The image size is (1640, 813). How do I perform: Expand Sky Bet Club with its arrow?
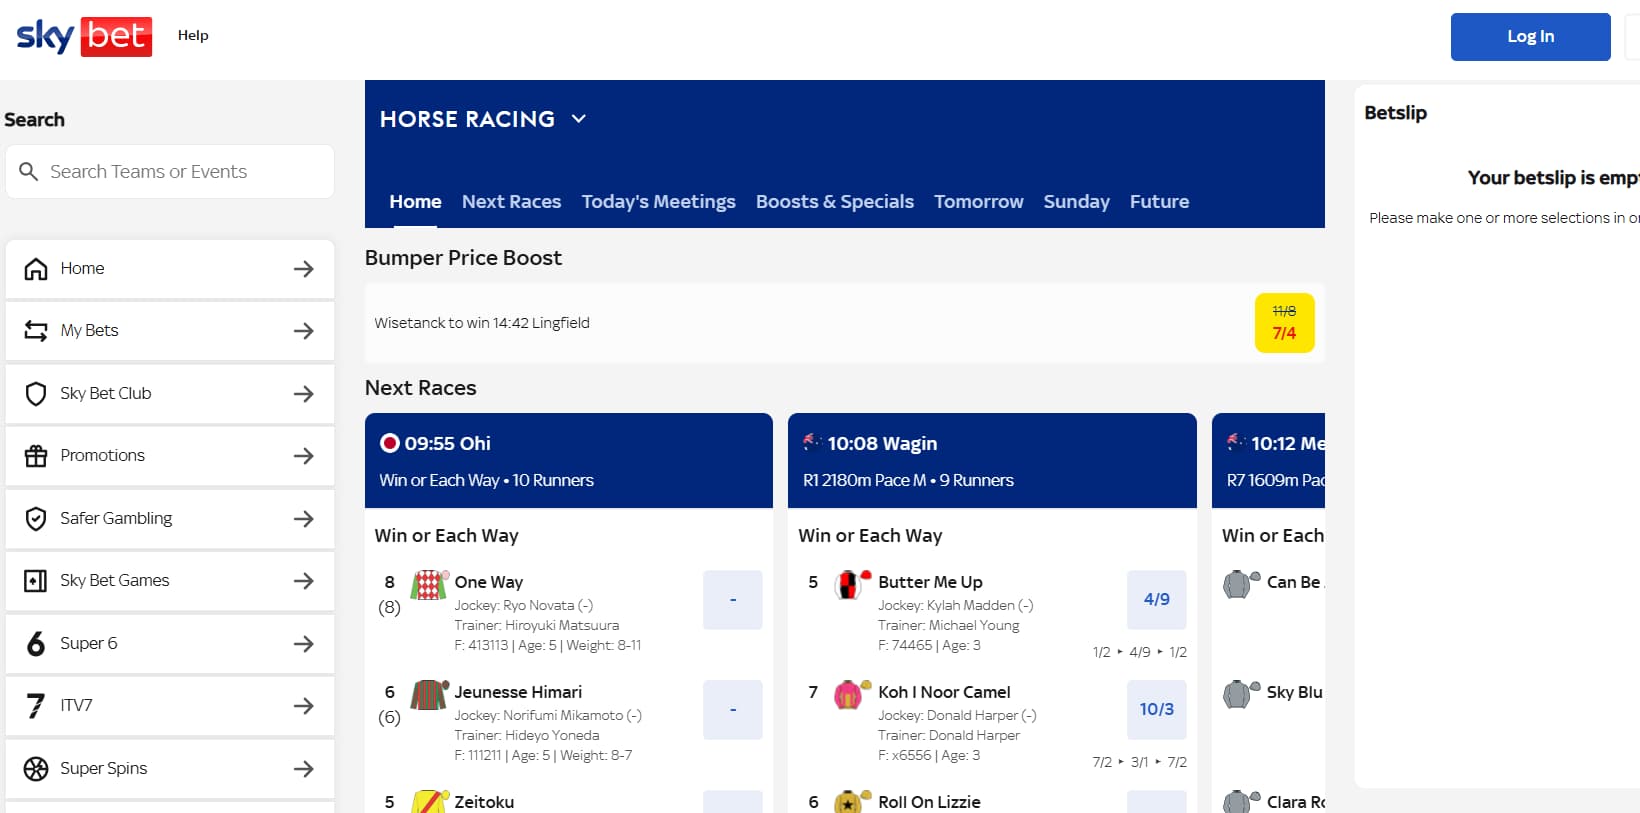[x=304, y=393]
